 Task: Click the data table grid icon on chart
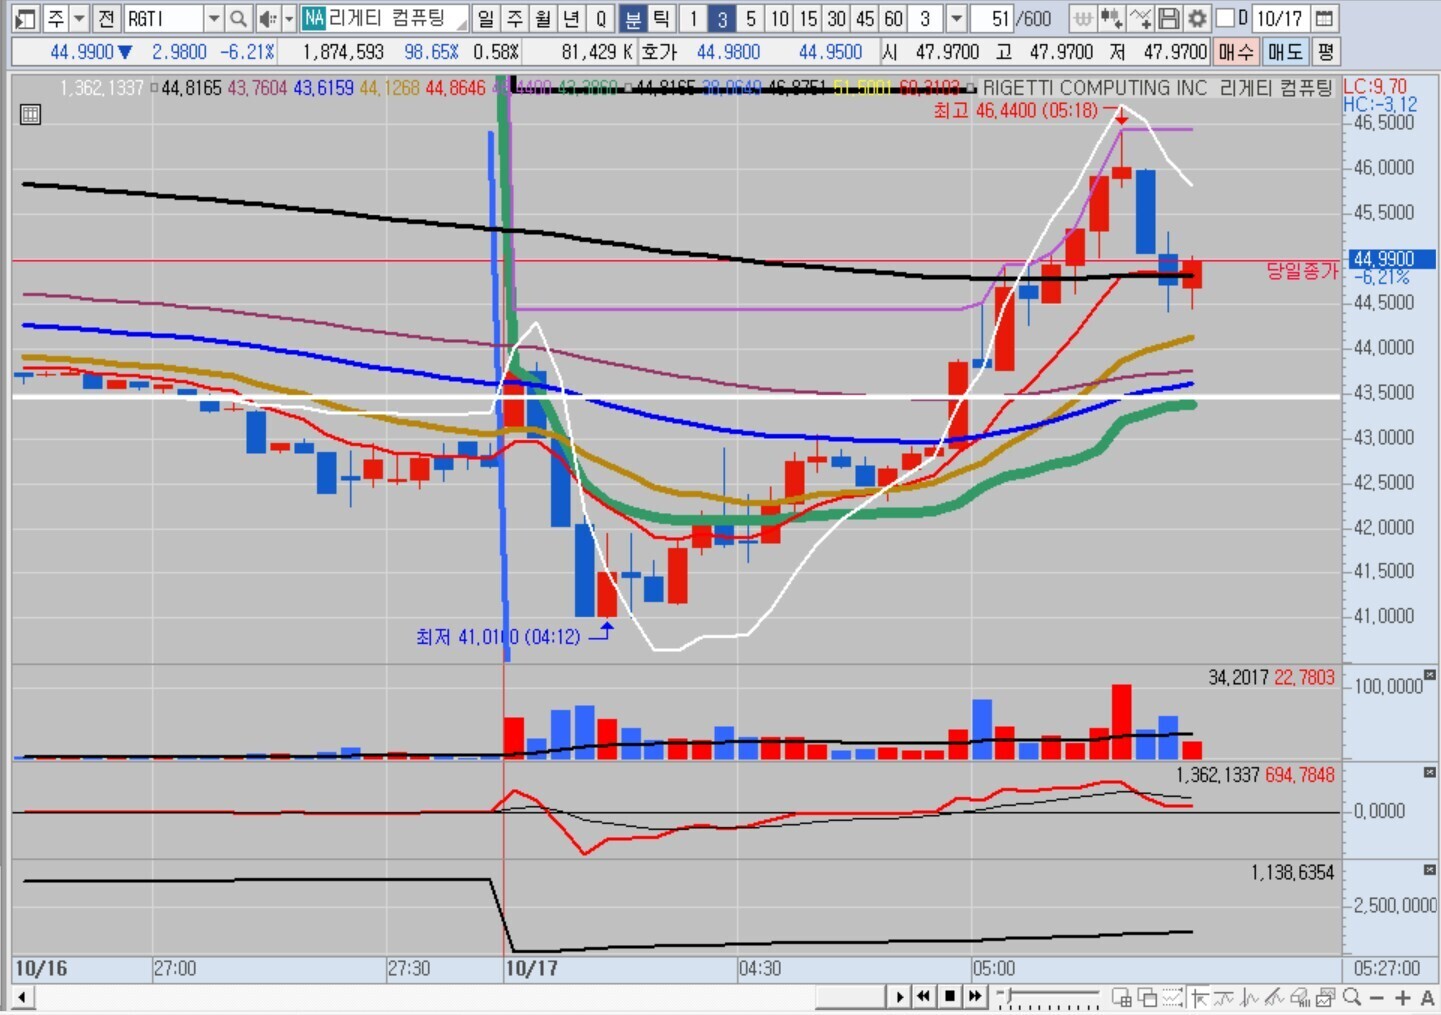pos(30,115)
